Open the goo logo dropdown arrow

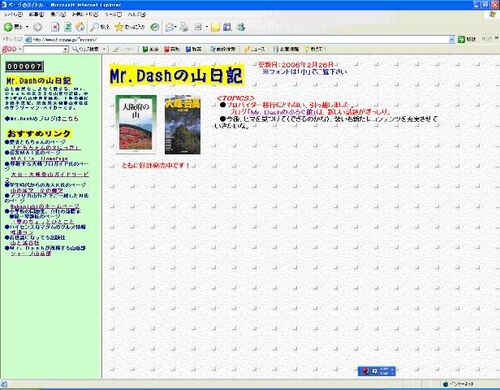click(20, 49)
